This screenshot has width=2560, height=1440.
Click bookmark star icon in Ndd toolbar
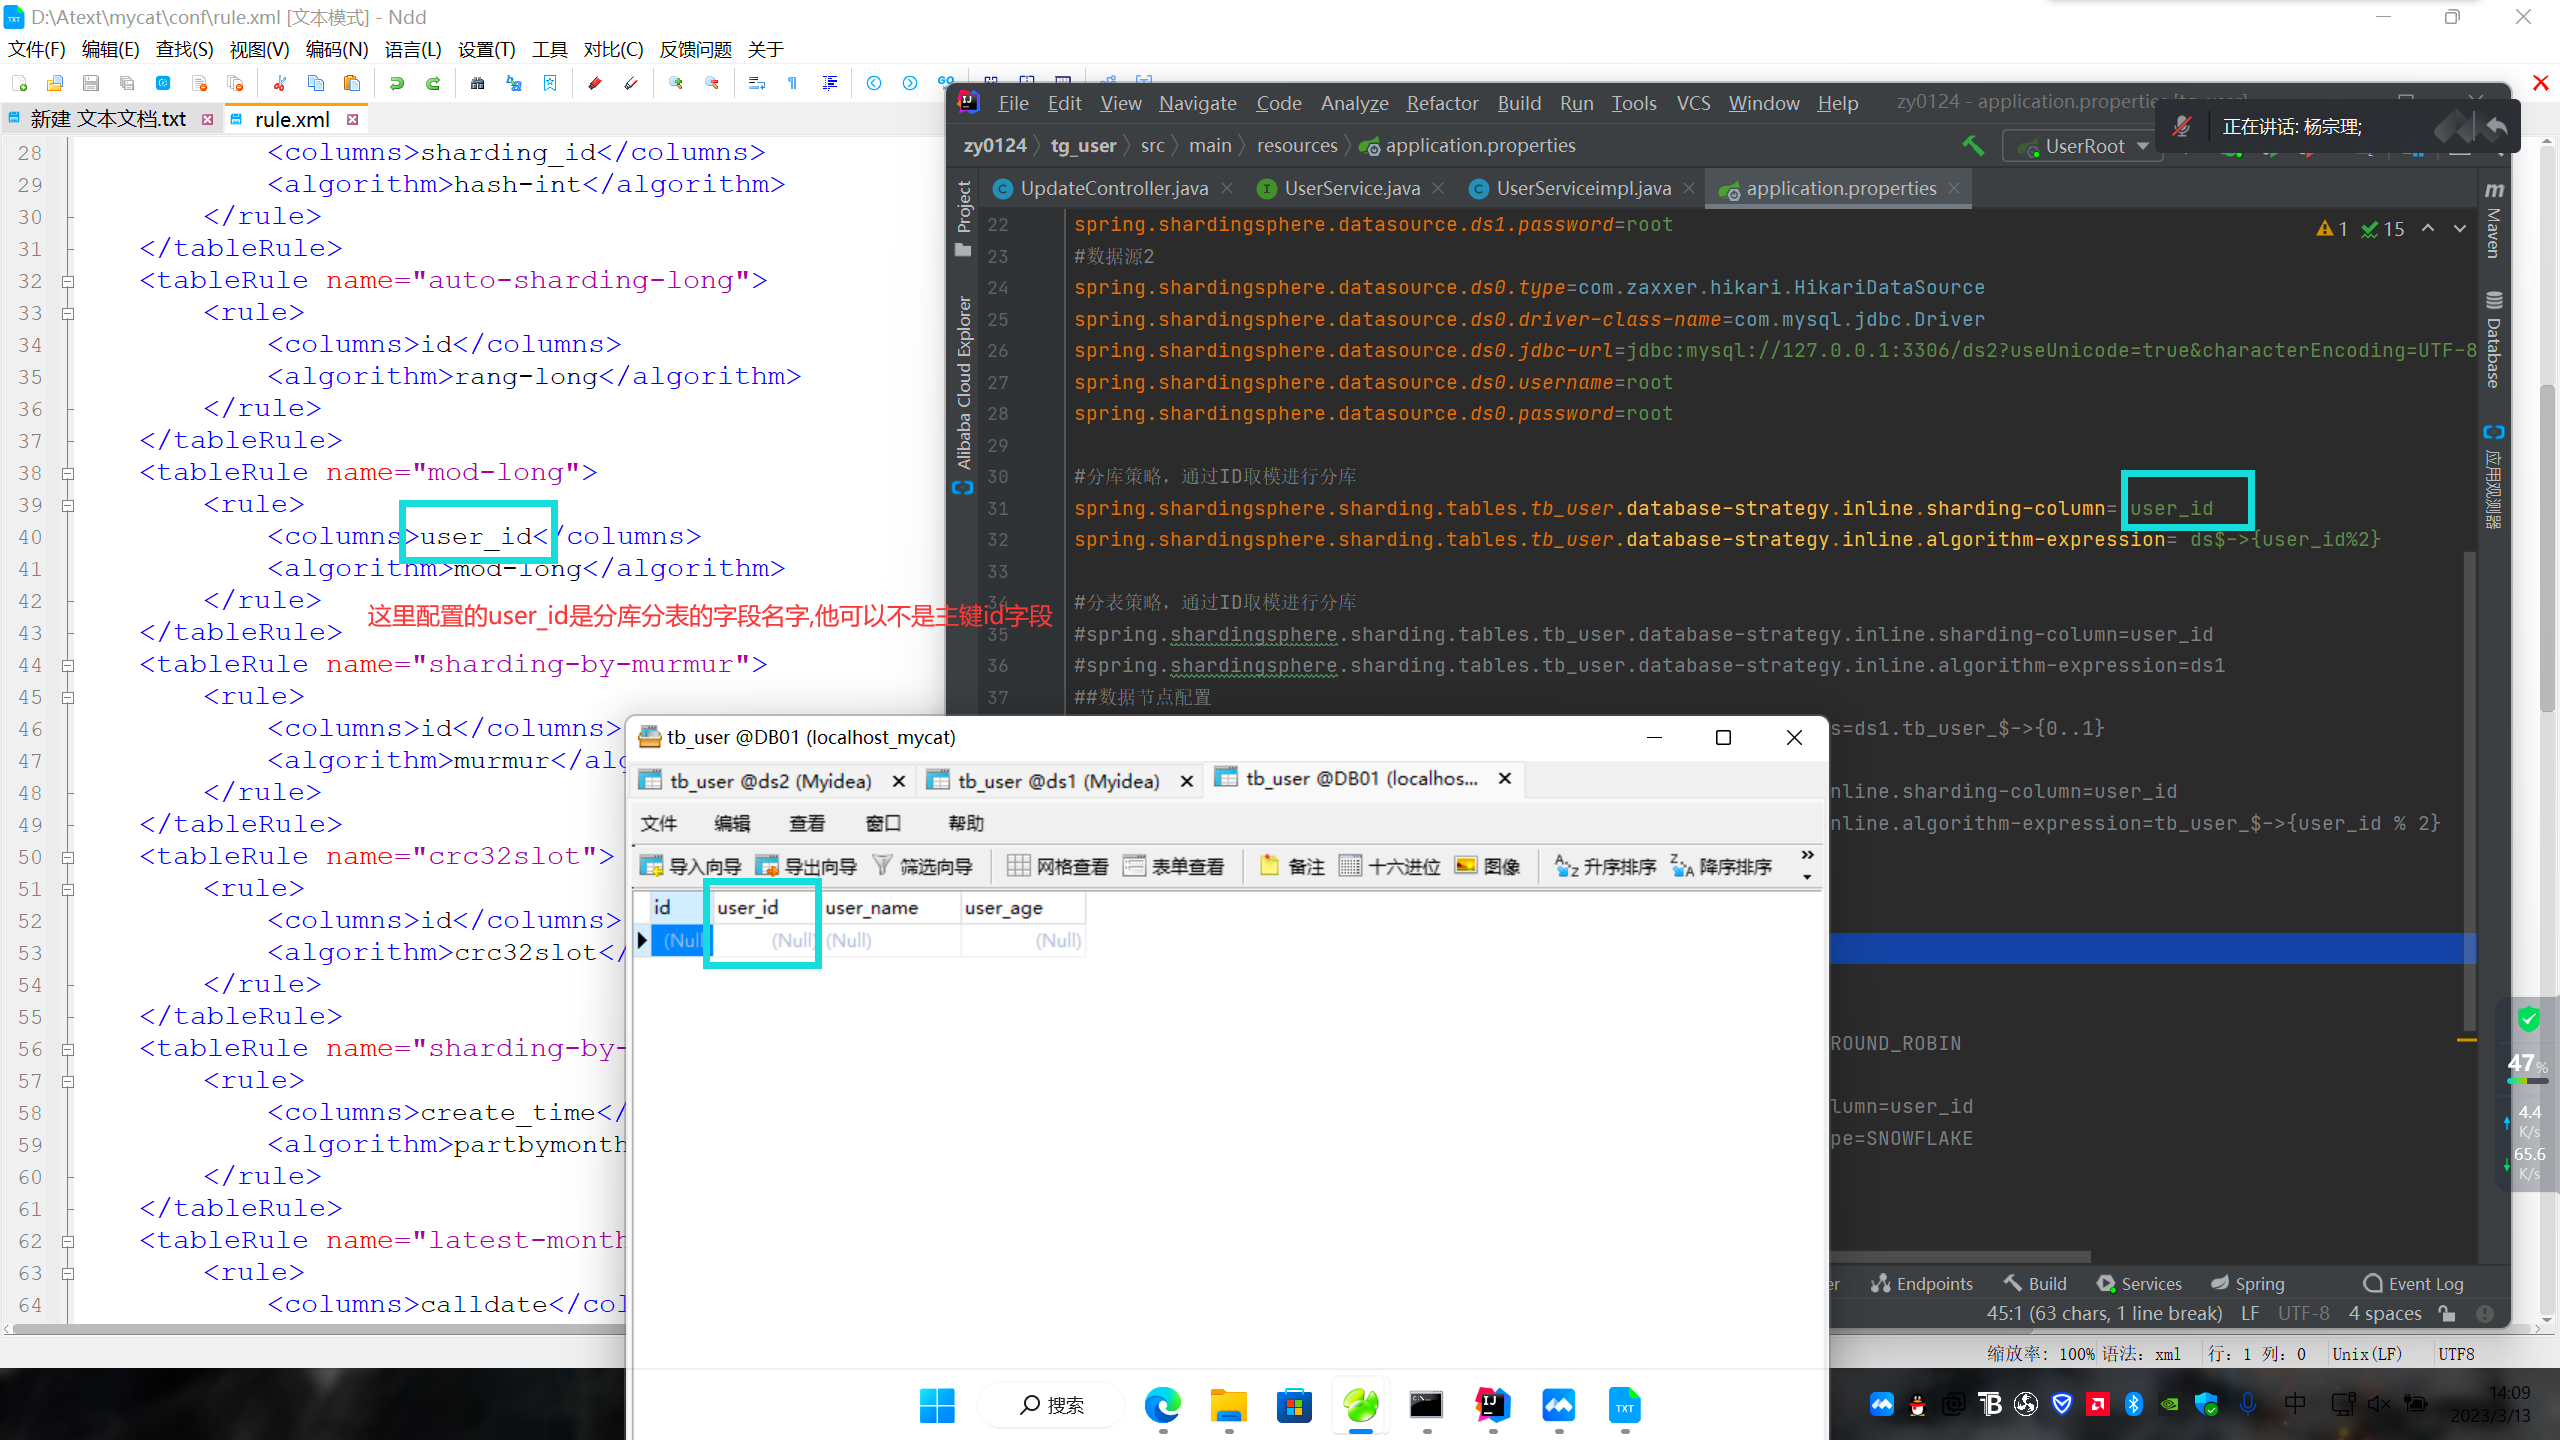(550, 83)
